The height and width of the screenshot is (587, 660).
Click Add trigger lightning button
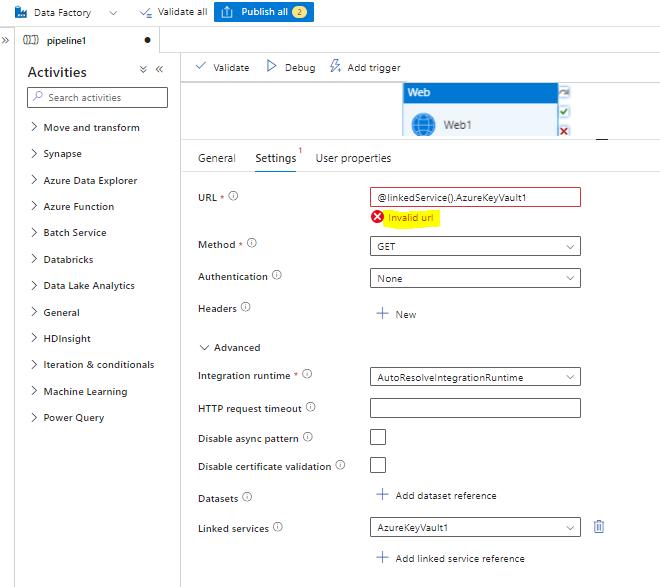click(365, 67)
